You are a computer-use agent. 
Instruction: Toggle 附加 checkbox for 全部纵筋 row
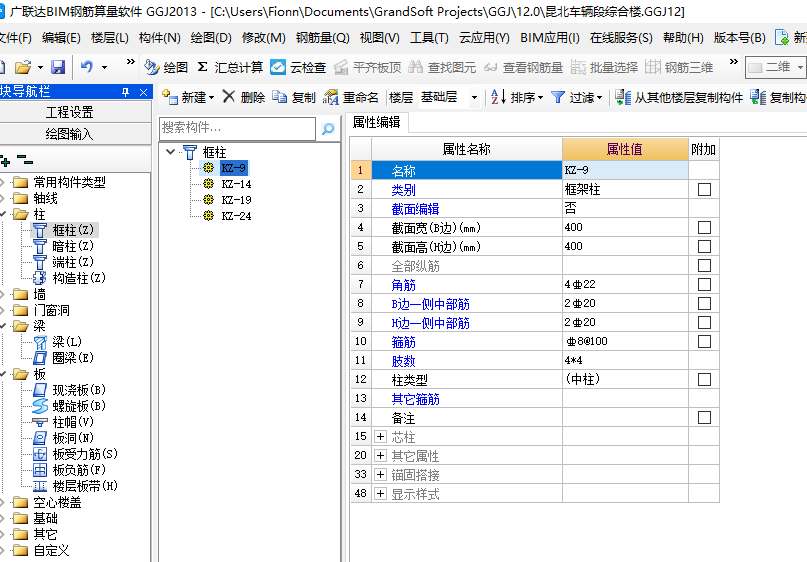click(x=704, y=266)
